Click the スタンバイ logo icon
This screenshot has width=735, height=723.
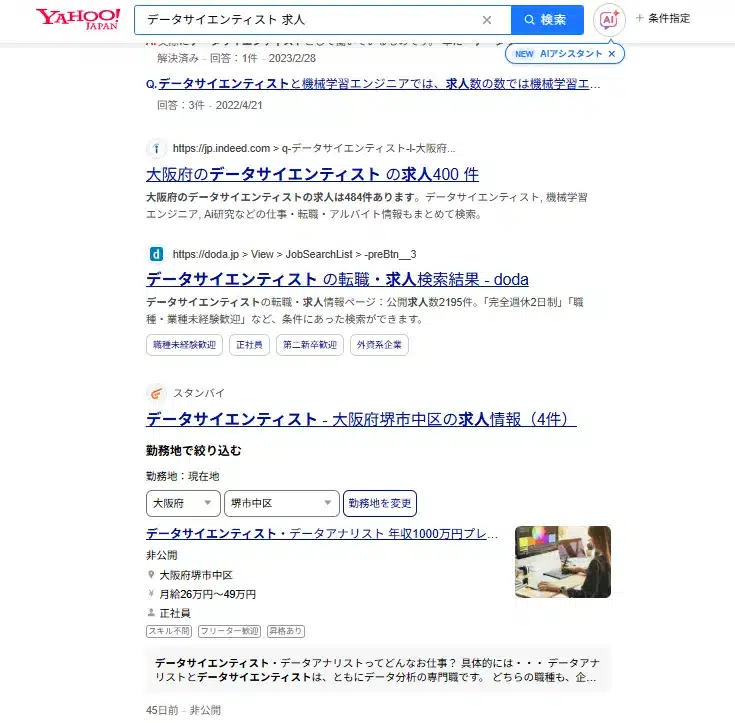tap(156, 393)
